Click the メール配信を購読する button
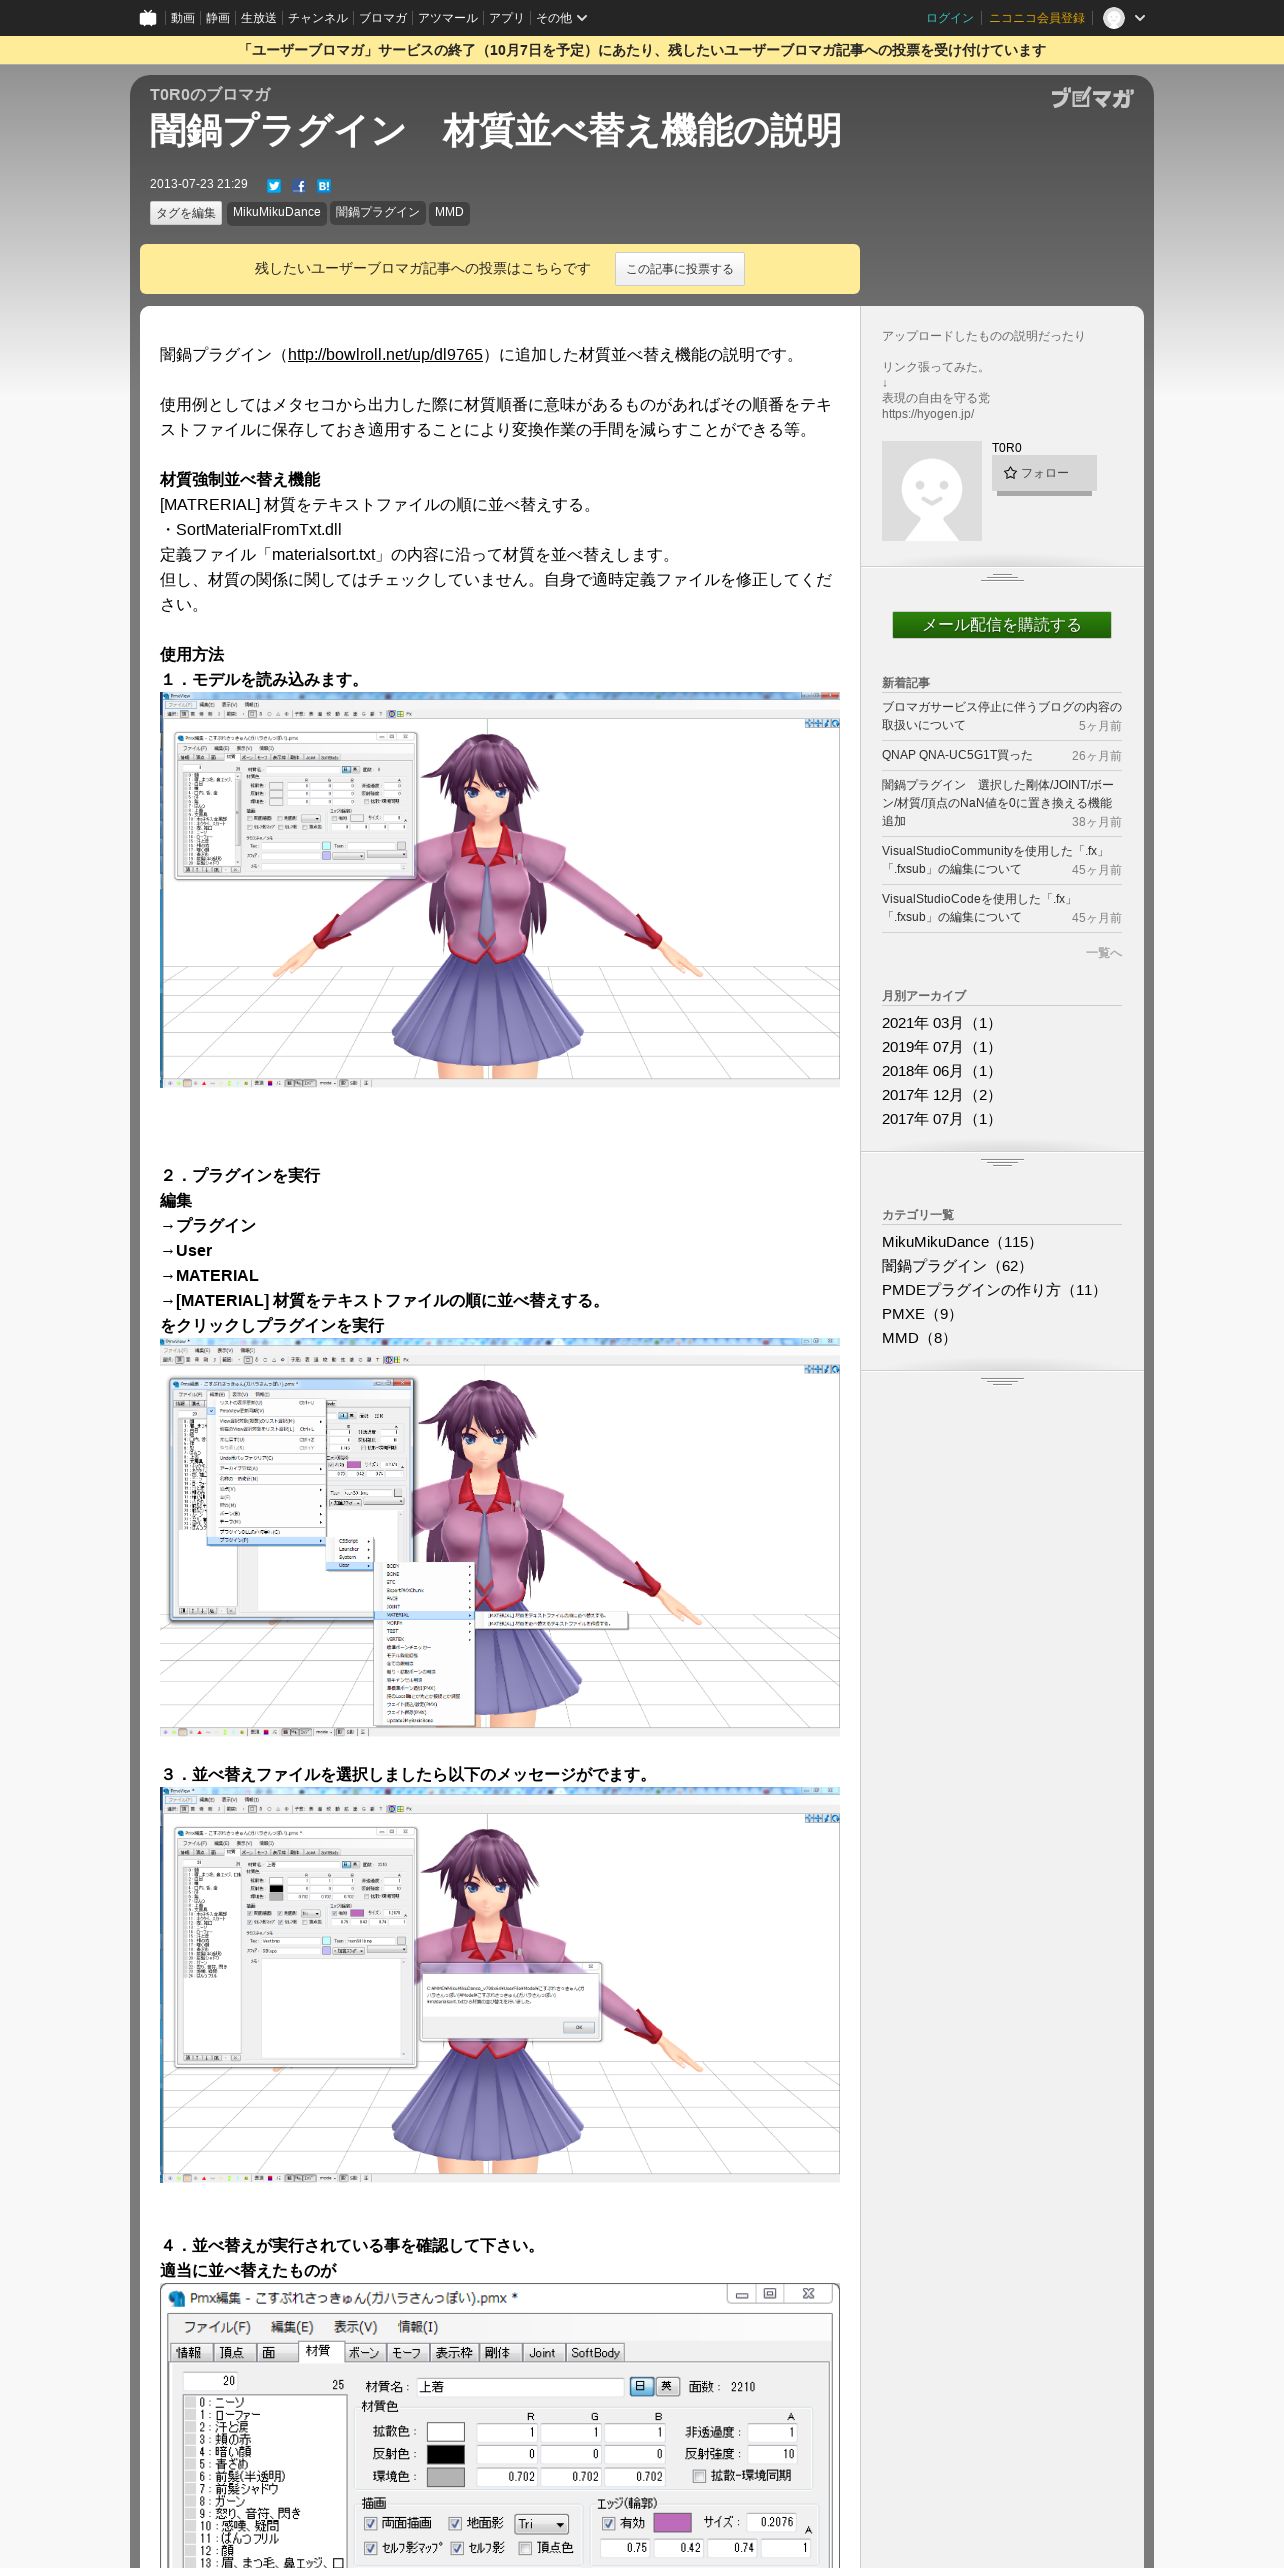This screenshot has height=2568, width=1284. pyautogui.click(x=1002, y=625)
